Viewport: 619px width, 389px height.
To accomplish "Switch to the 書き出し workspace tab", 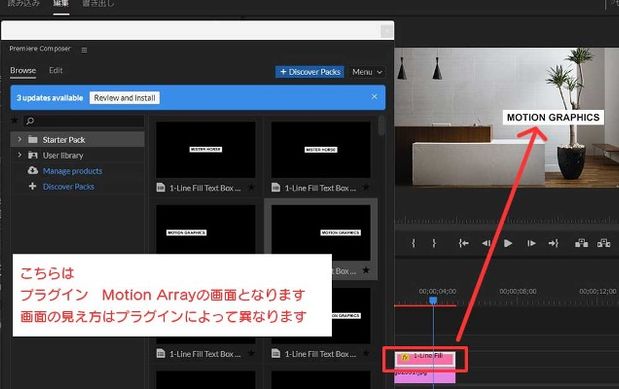I will tap(98, 4).
